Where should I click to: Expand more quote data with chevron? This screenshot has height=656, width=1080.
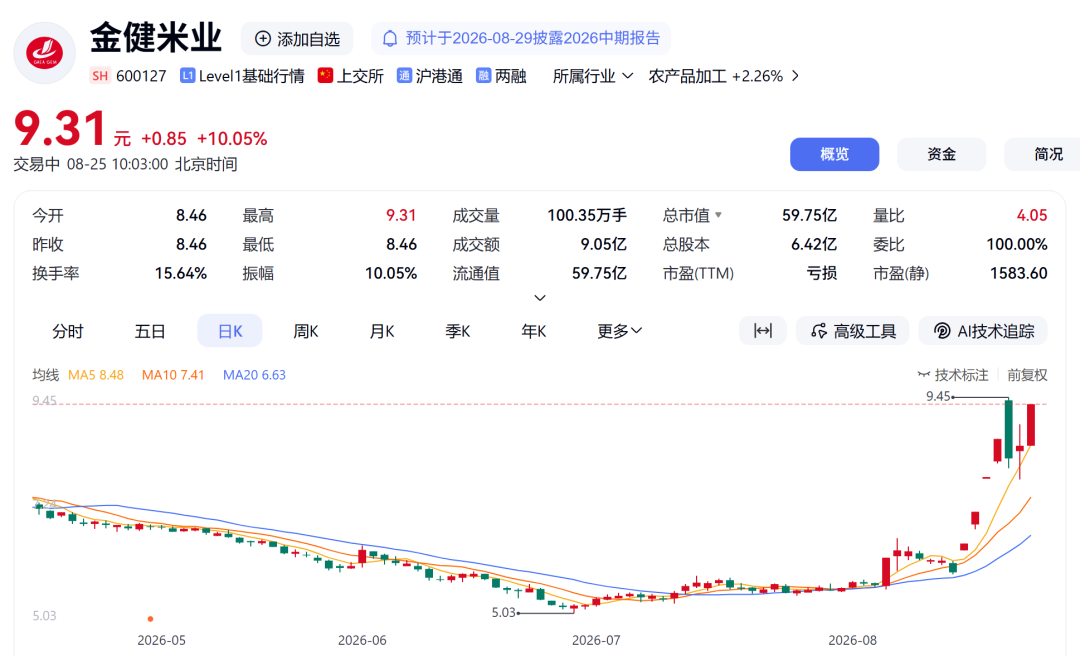(x=540, y=298)
